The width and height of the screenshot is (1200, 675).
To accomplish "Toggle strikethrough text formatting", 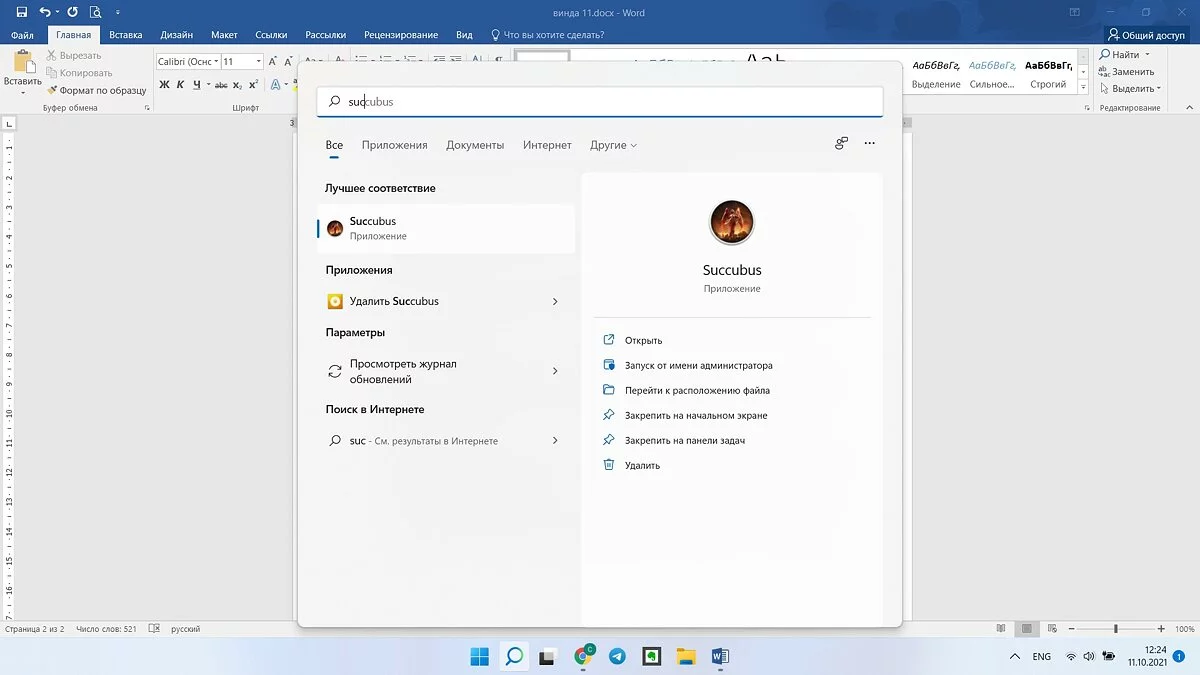I will click(x=219, y=85).
